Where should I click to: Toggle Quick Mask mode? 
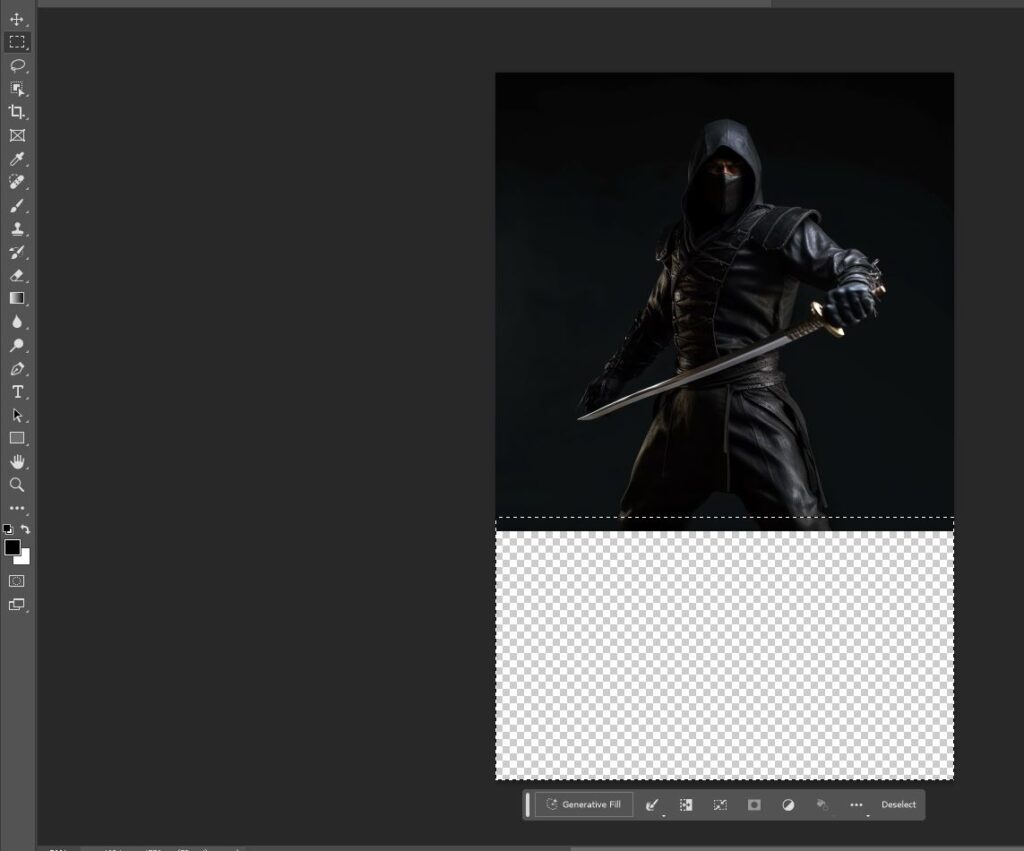click(x=17, y=580)
